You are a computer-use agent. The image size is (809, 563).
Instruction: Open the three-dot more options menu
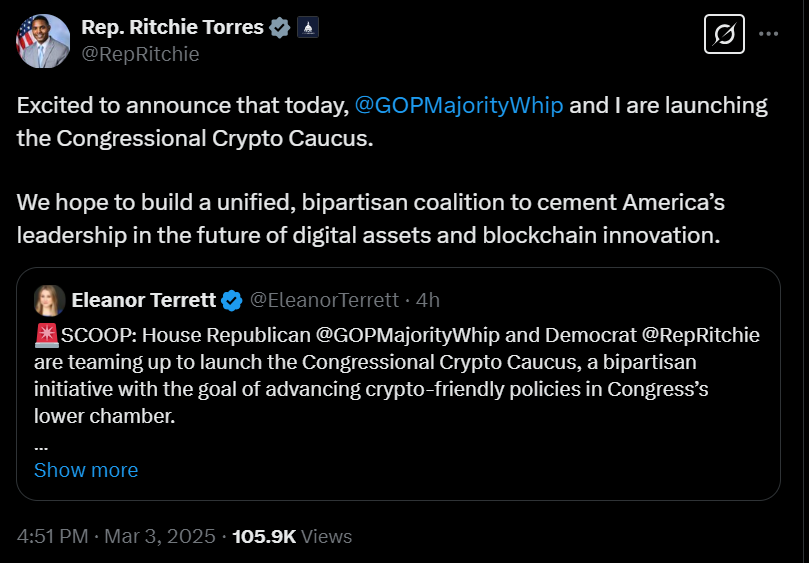click(768, 34)
